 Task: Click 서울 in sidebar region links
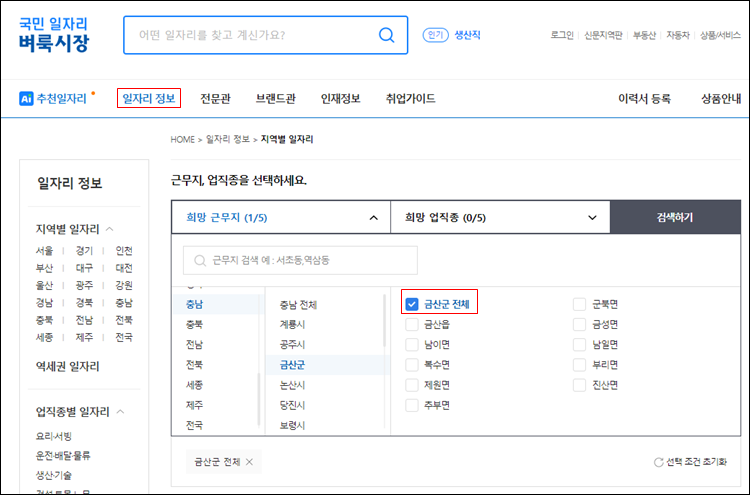tap(44, 251)
